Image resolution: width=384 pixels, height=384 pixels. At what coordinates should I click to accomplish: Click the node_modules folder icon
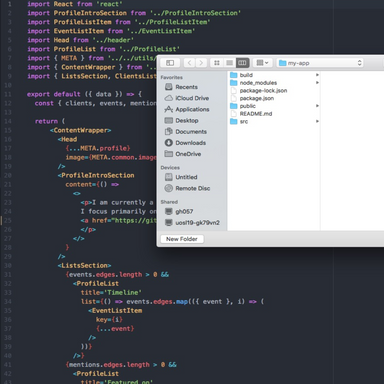point(234,83)
